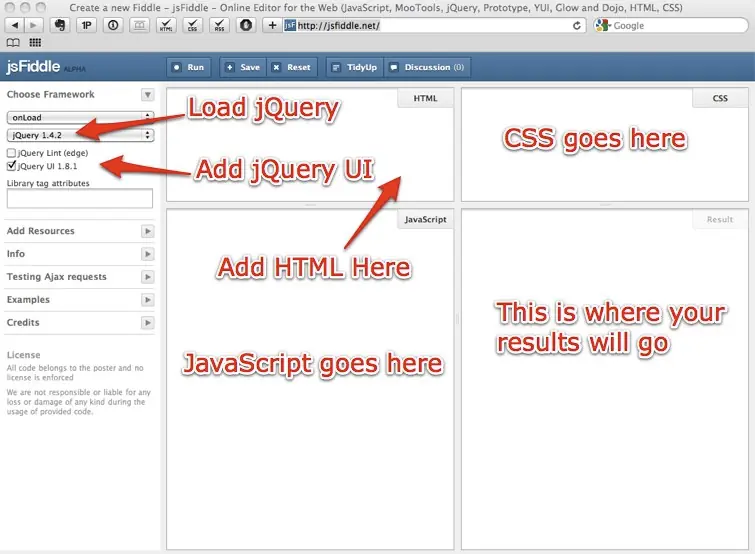The width and height of the screenshot is (755, 554).
Task: Reset the fiddle
Action: 292,67
